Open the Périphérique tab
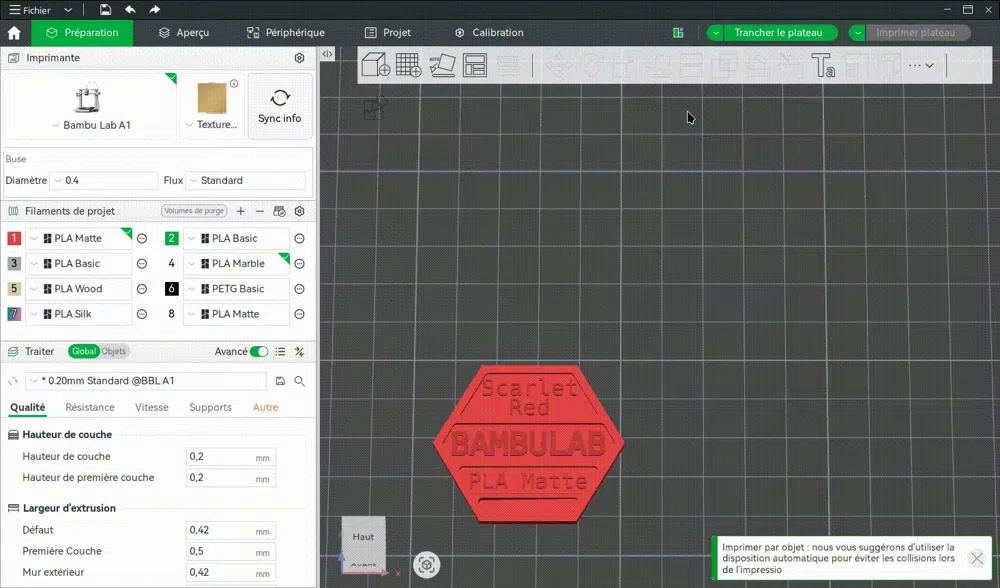 286,33
